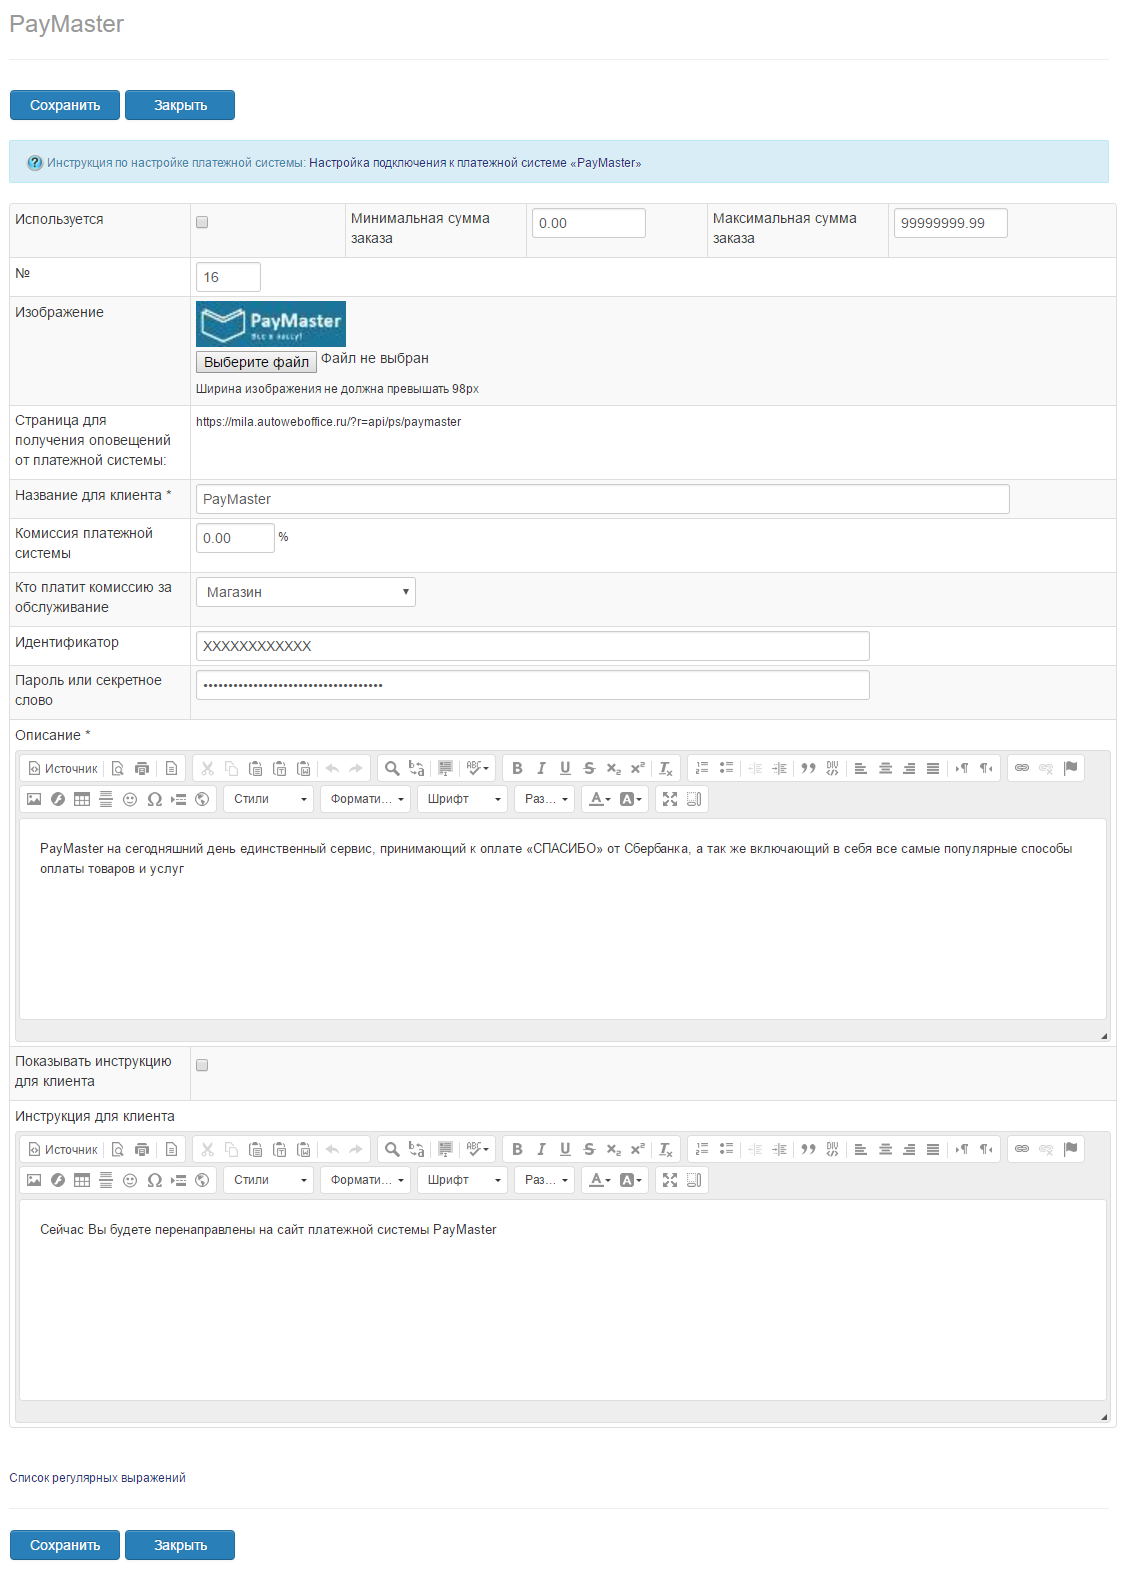Viewport: 1127px width, 1572px height.
Task: Open Find tool in Описание editor toolbar
Action: pyautogui.click(x=392, y=768)
